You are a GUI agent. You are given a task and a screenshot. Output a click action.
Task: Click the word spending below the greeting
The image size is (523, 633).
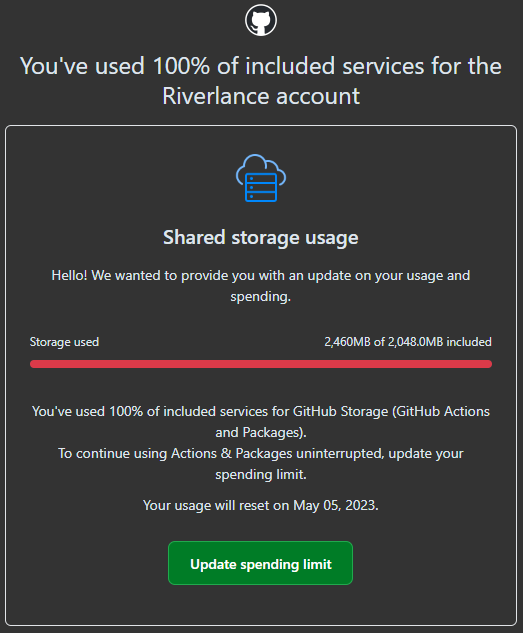(x=260, y=297)
